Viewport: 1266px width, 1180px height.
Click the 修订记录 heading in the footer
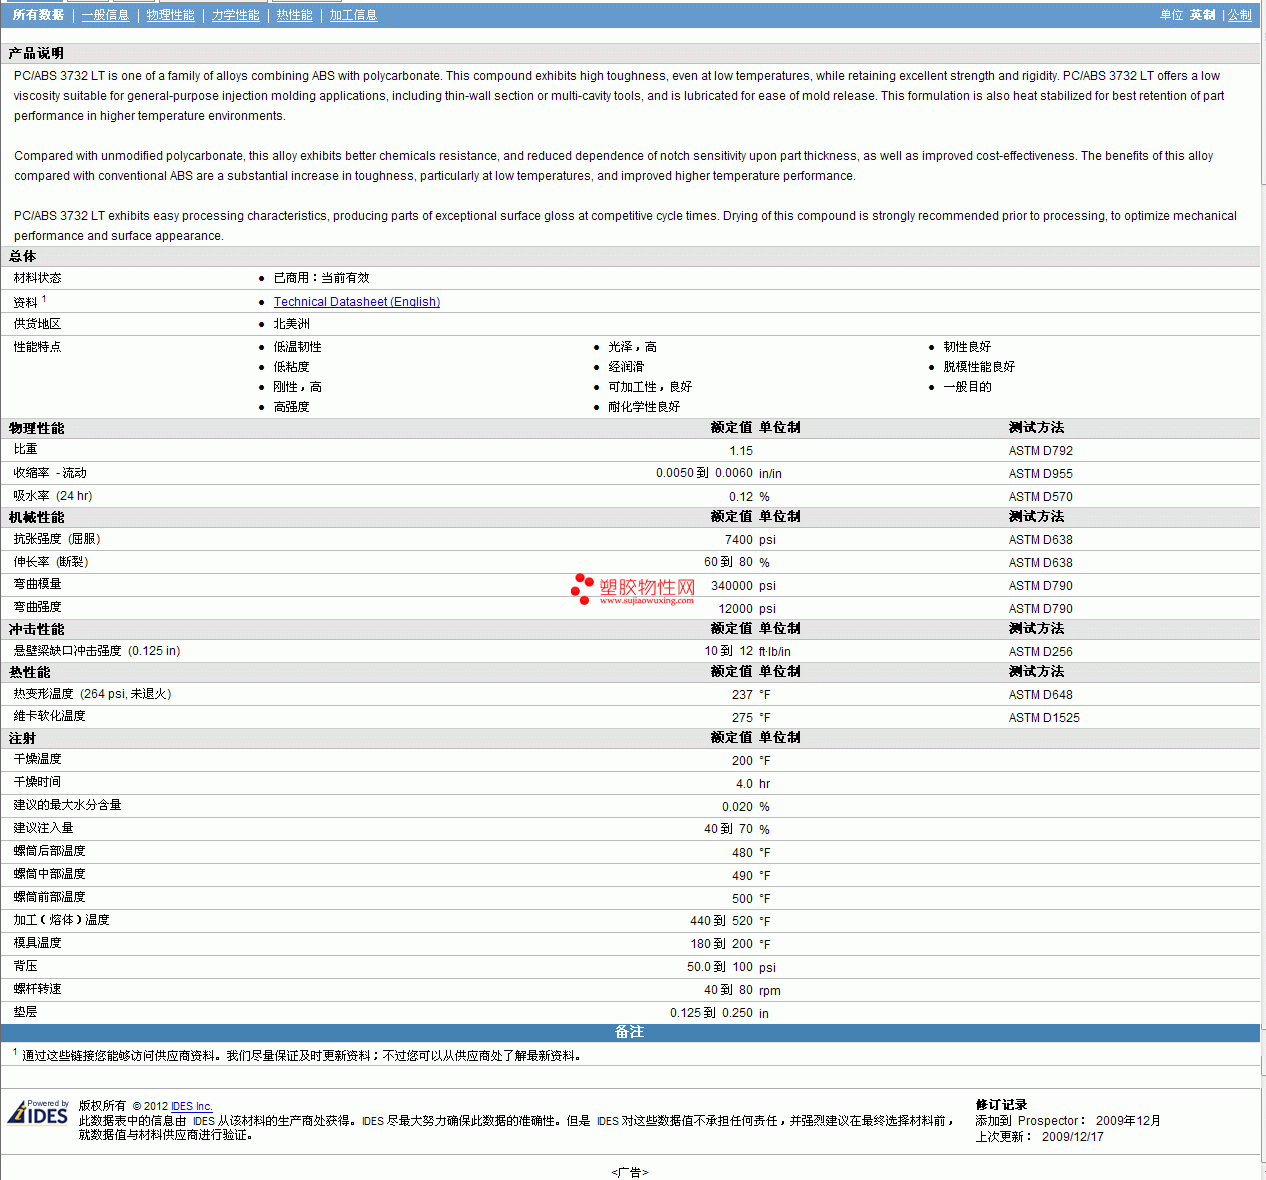1002,1105
